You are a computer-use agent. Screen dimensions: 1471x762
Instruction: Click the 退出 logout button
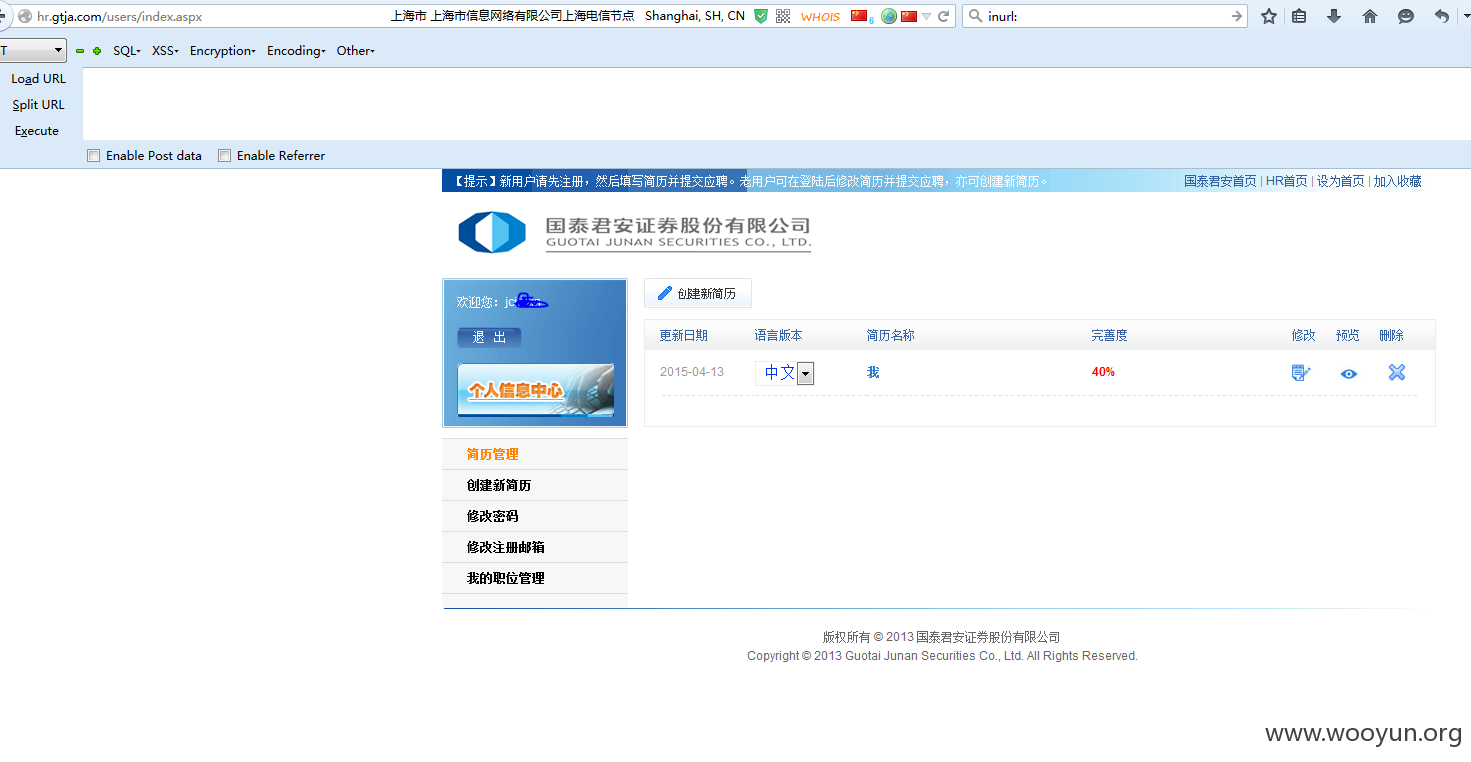point(489,337)
